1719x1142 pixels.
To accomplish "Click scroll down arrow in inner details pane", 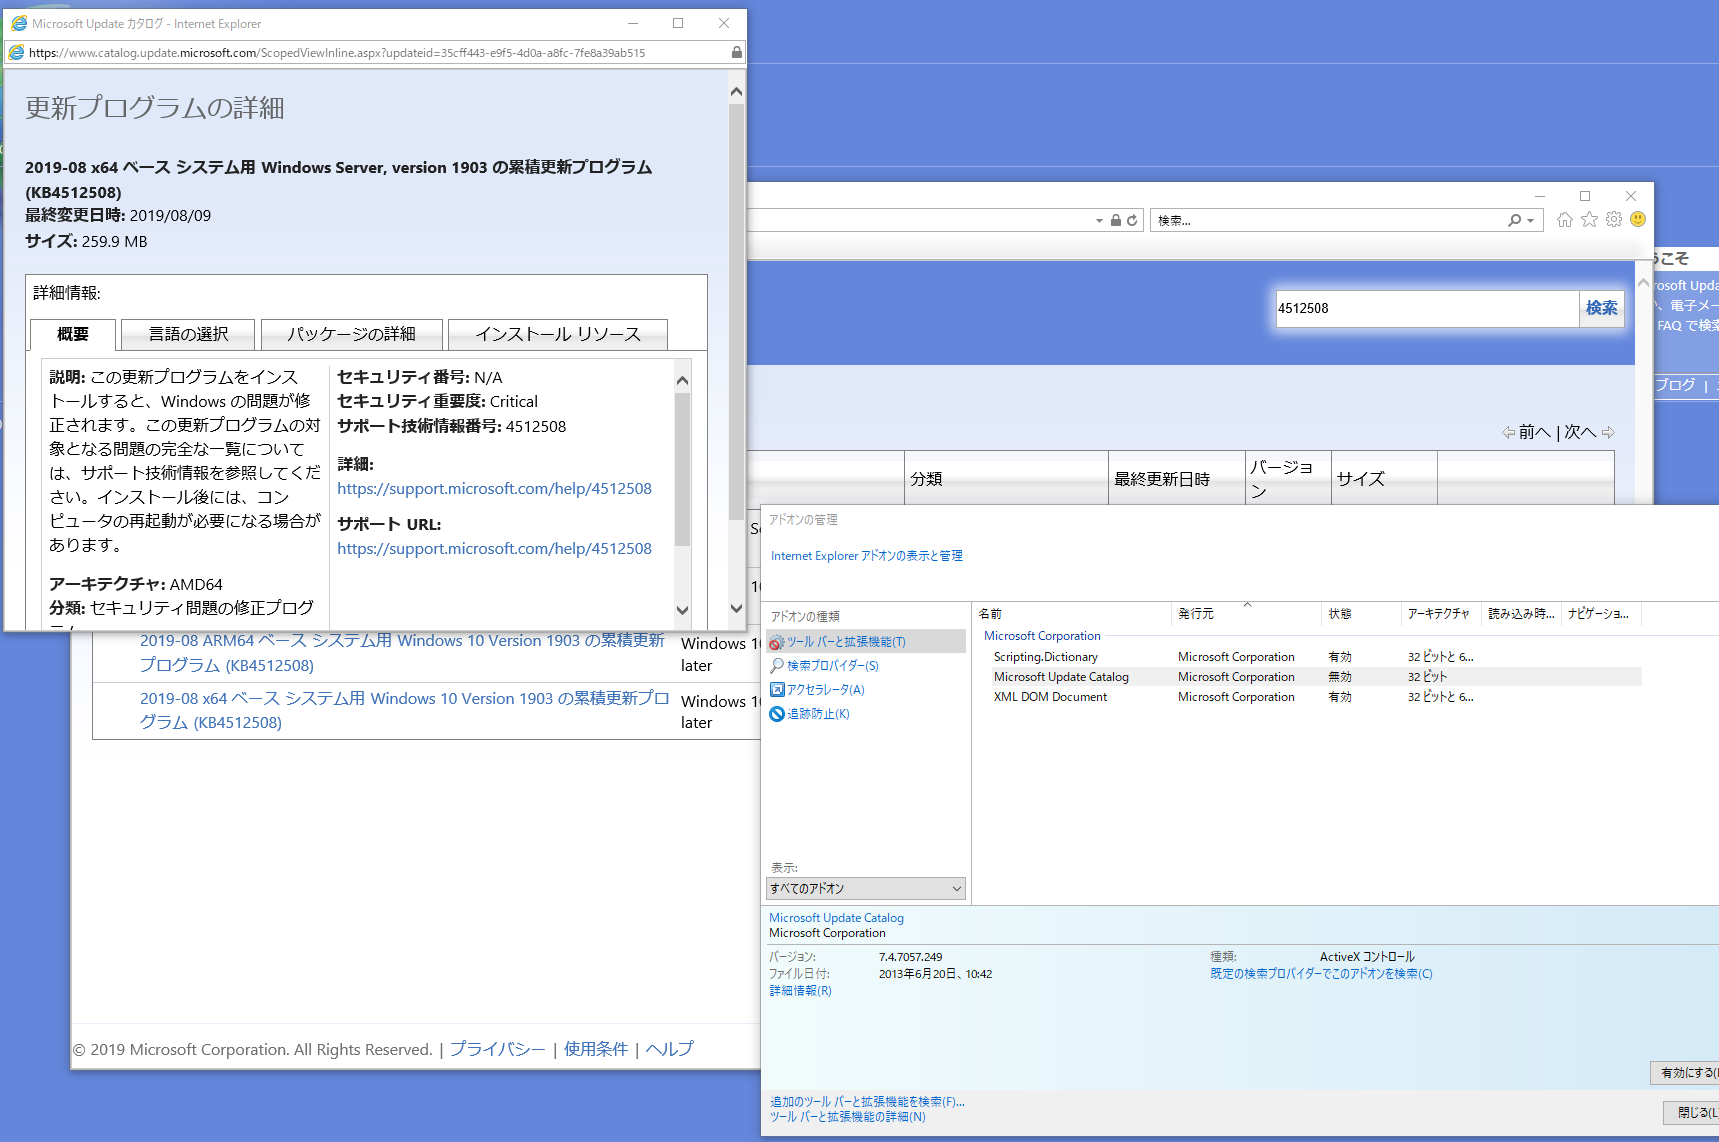I will pyautogui.click(x=682, y=610).
